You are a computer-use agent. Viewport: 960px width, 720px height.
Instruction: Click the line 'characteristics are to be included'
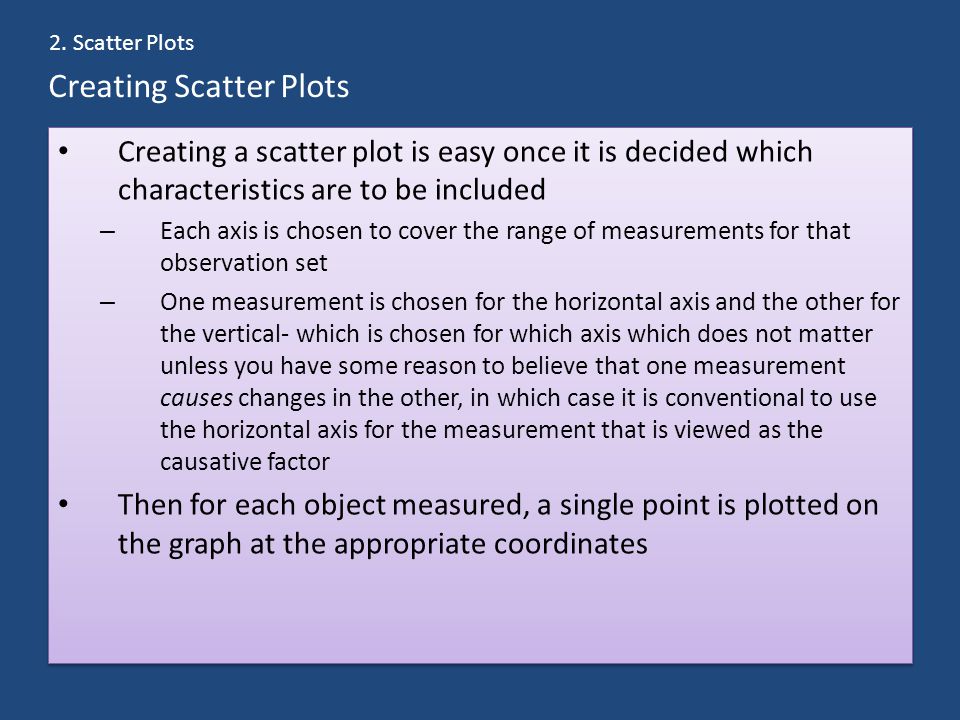[332, 190]
